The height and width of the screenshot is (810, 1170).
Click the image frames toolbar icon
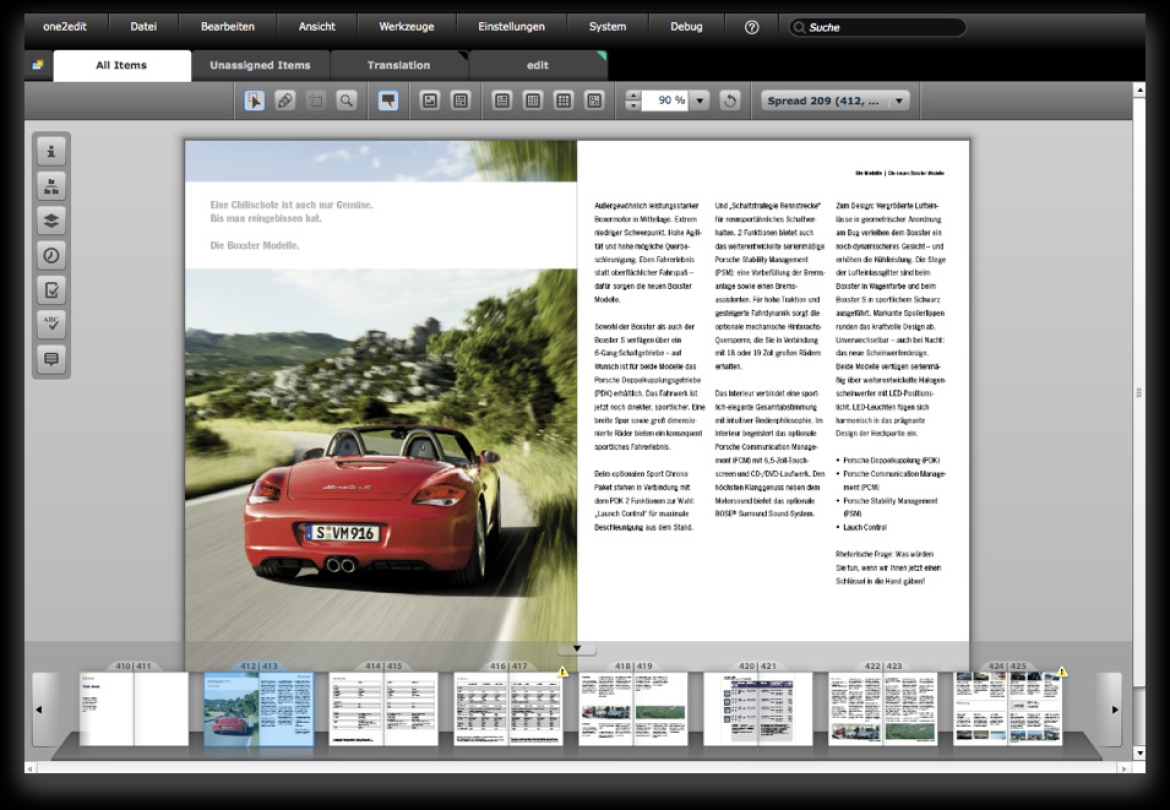click(430, 101)
